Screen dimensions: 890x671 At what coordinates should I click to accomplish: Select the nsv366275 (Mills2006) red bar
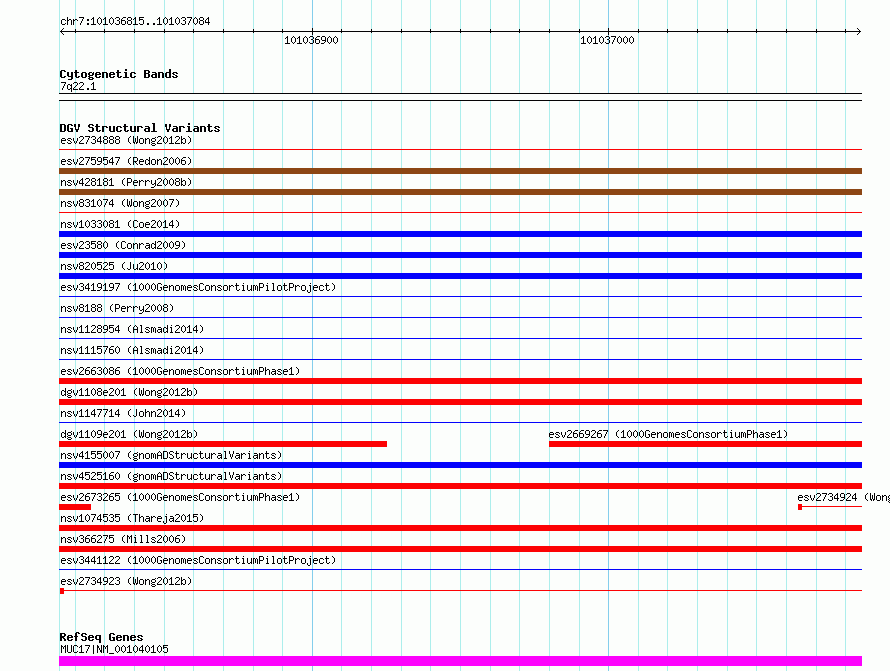(460, 549)
